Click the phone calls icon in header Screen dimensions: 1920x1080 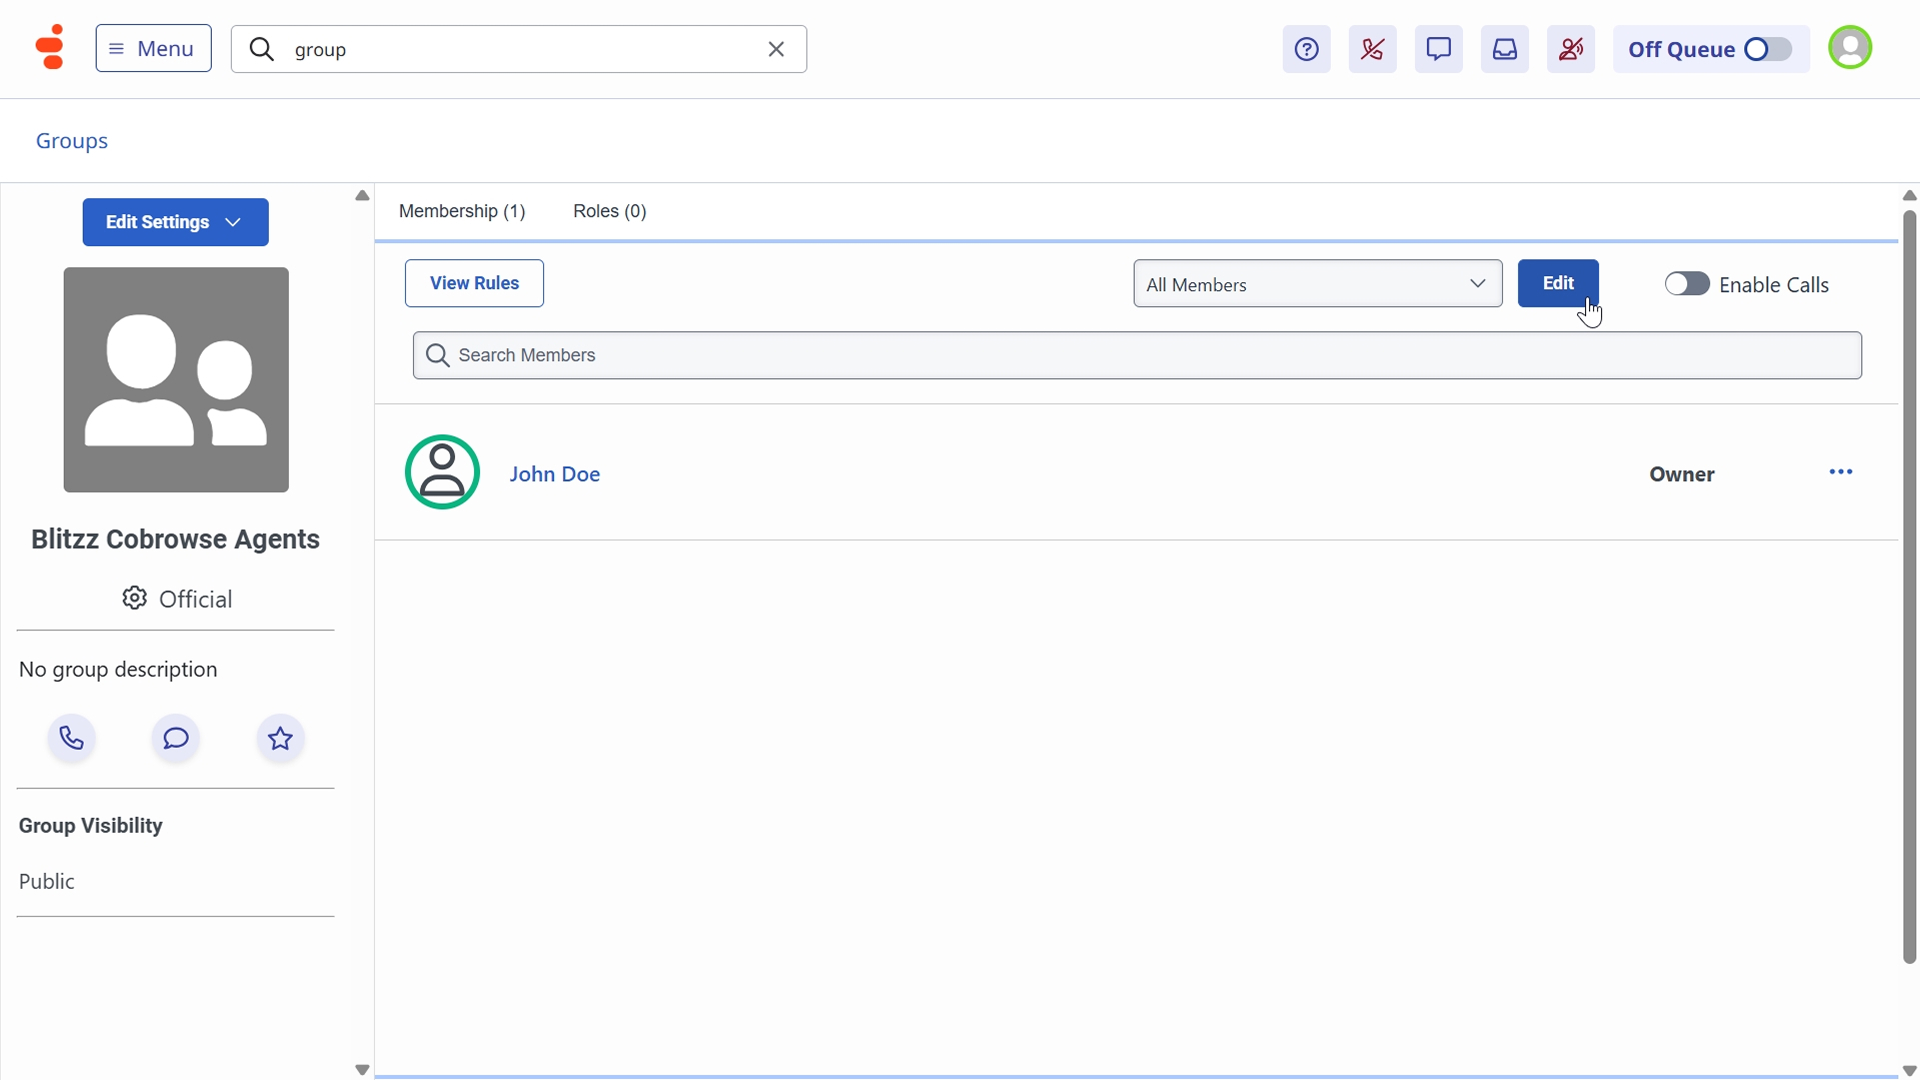[x=1372, y=49]
